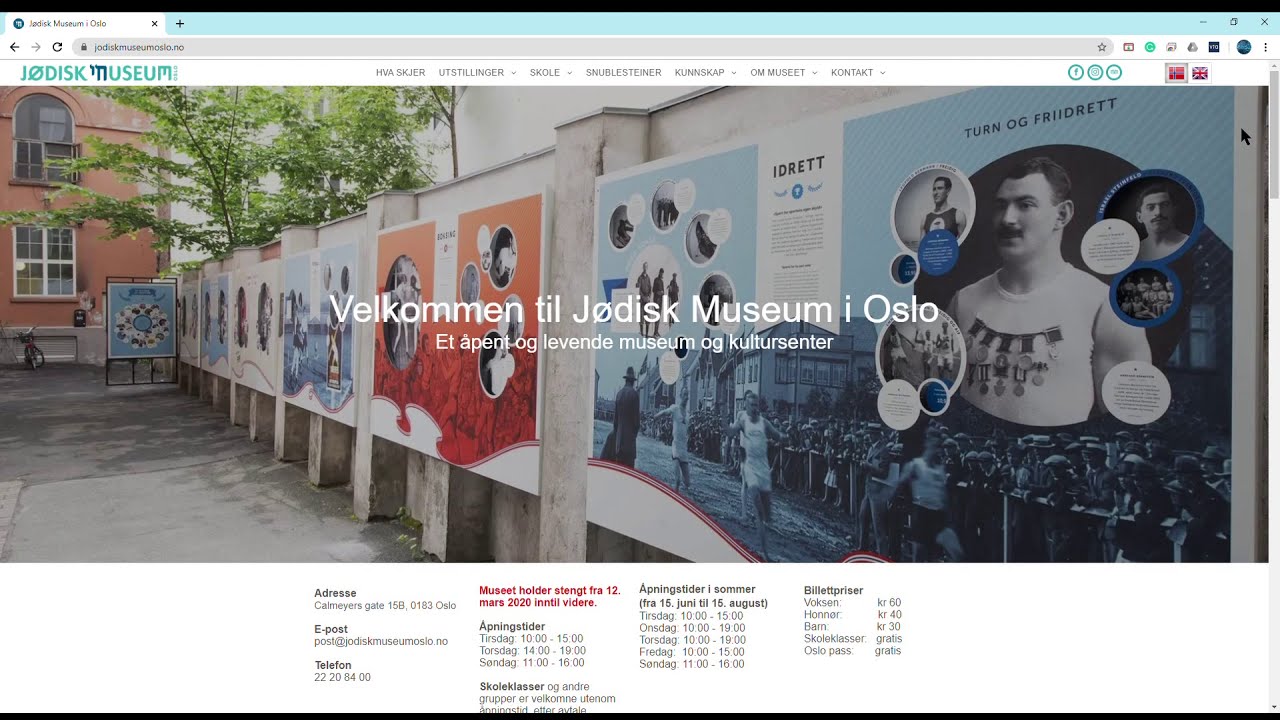Image resolution: width=1280 pixels, height=720 pixels.
Task: Click Onsdag 10:00 - 19:00 summer hours
Action: (692, 628)
